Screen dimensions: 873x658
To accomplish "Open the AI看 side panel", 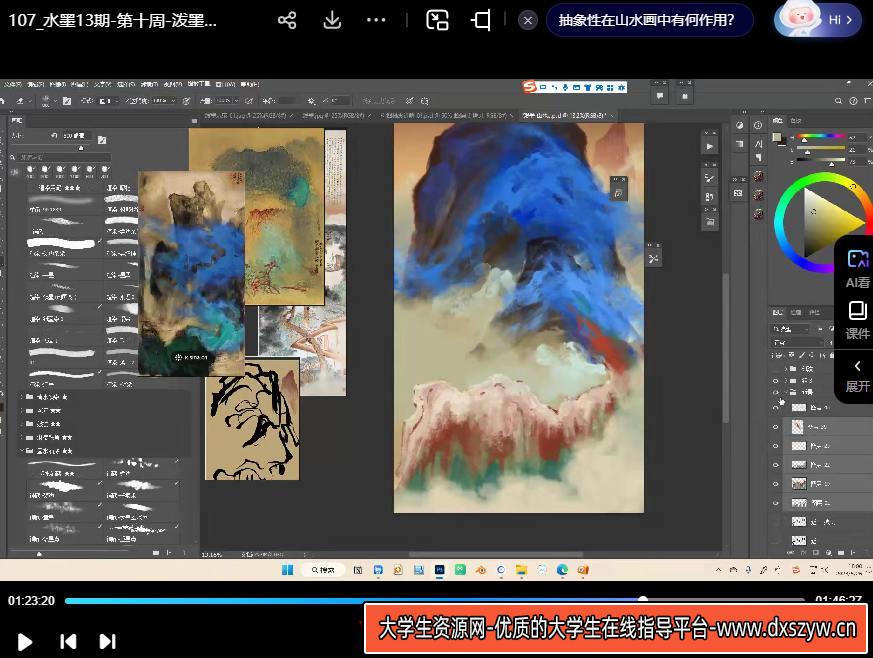I will pyautogui.click(x=857, y=269).
